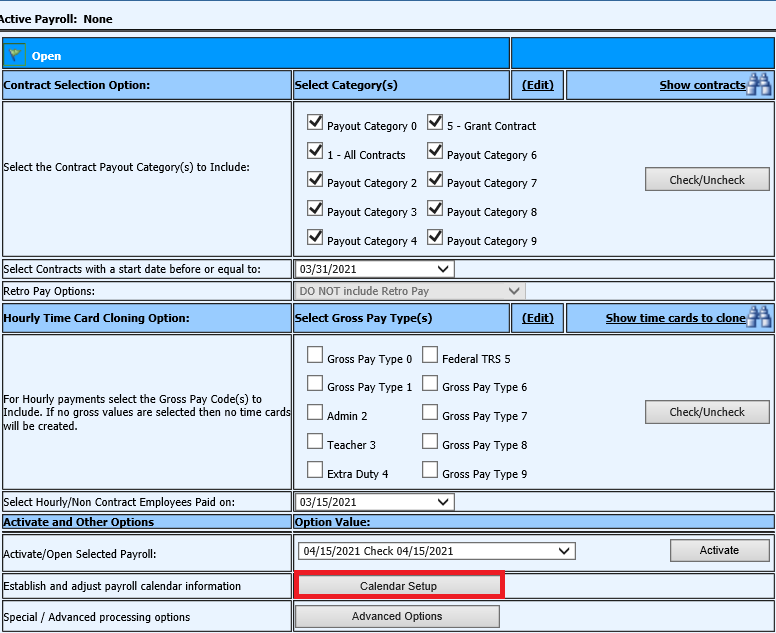Enable the Teacher 3 gross pay checkbox
The image size is (776, 633).
point(315,441)
